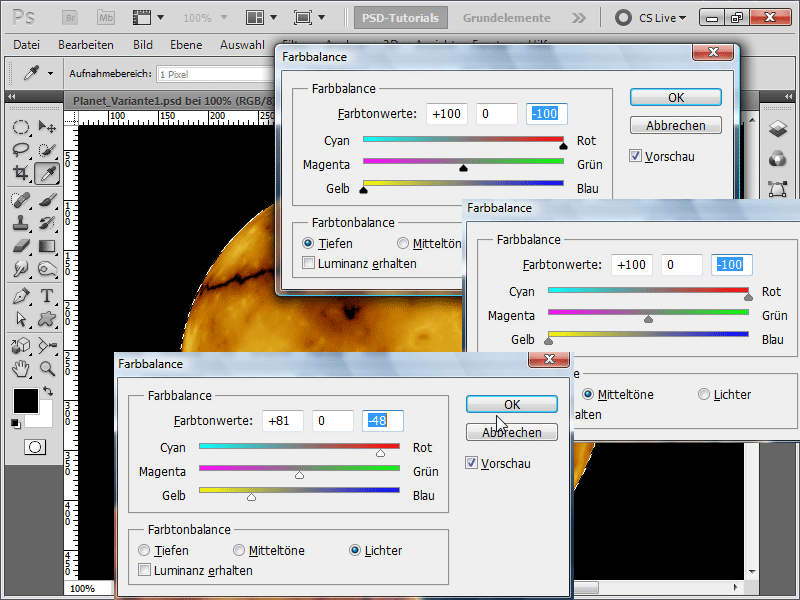The image size is (800, 600).
Task: Select the Elliptical Marquee tool
Action: click(20, 127)
